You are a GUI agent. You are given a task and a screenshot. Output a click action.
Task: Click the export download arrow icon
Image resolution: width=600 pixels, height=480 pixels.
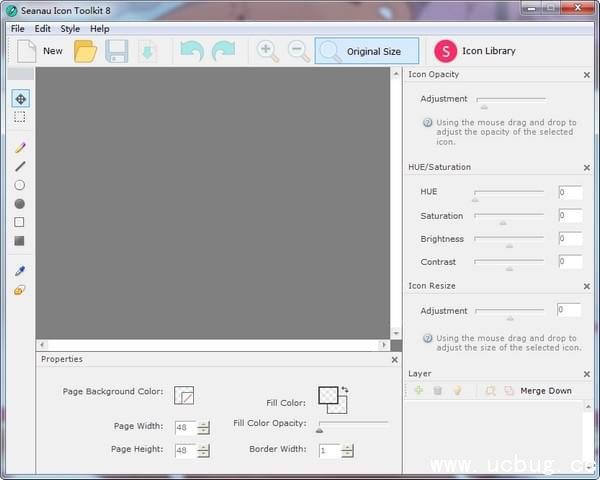(x=148, y=51)
